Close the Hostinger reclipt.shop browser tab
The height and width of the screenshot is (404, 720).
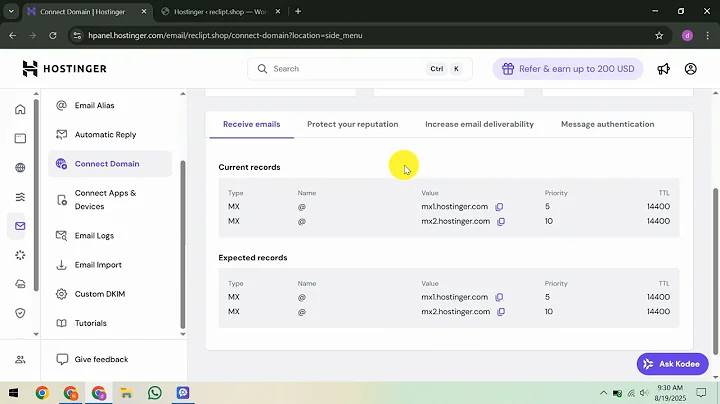[x=278, y=11]
